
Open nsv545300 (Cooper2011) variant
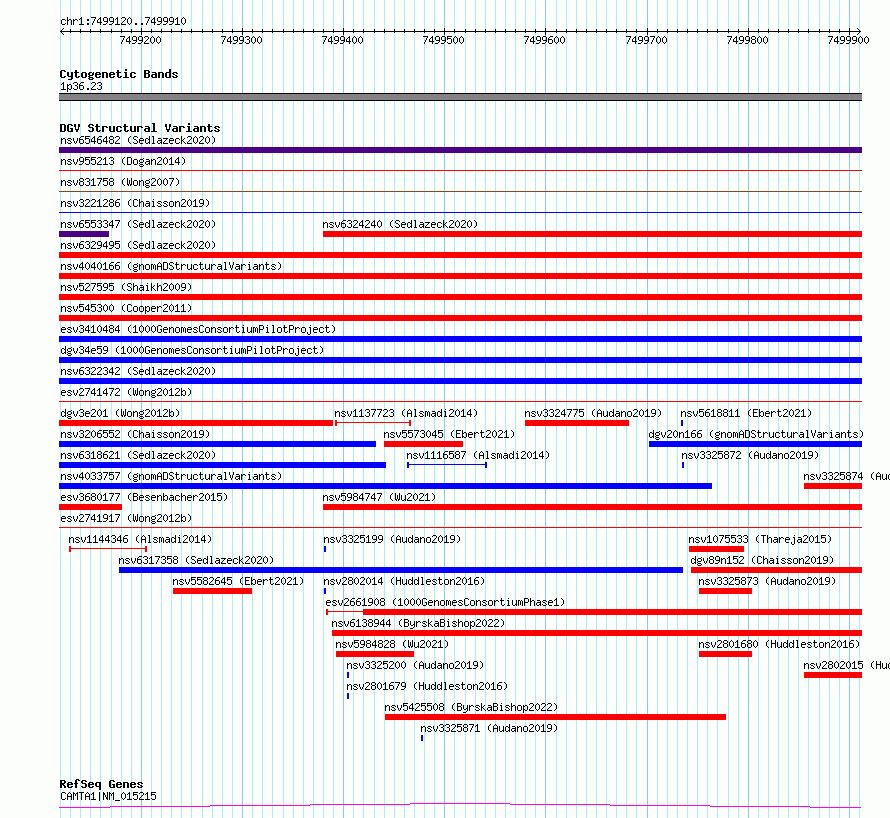click(x=126, y=308)
